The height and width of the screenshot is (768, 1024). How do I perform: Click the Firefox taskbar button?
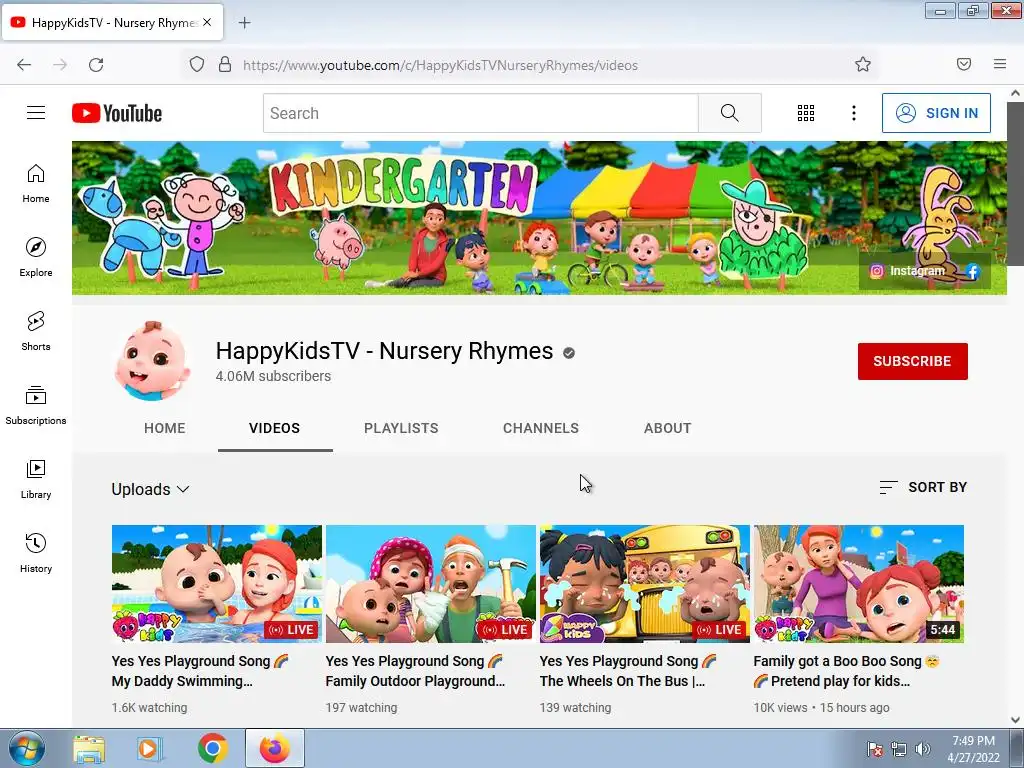click(275, 748)
